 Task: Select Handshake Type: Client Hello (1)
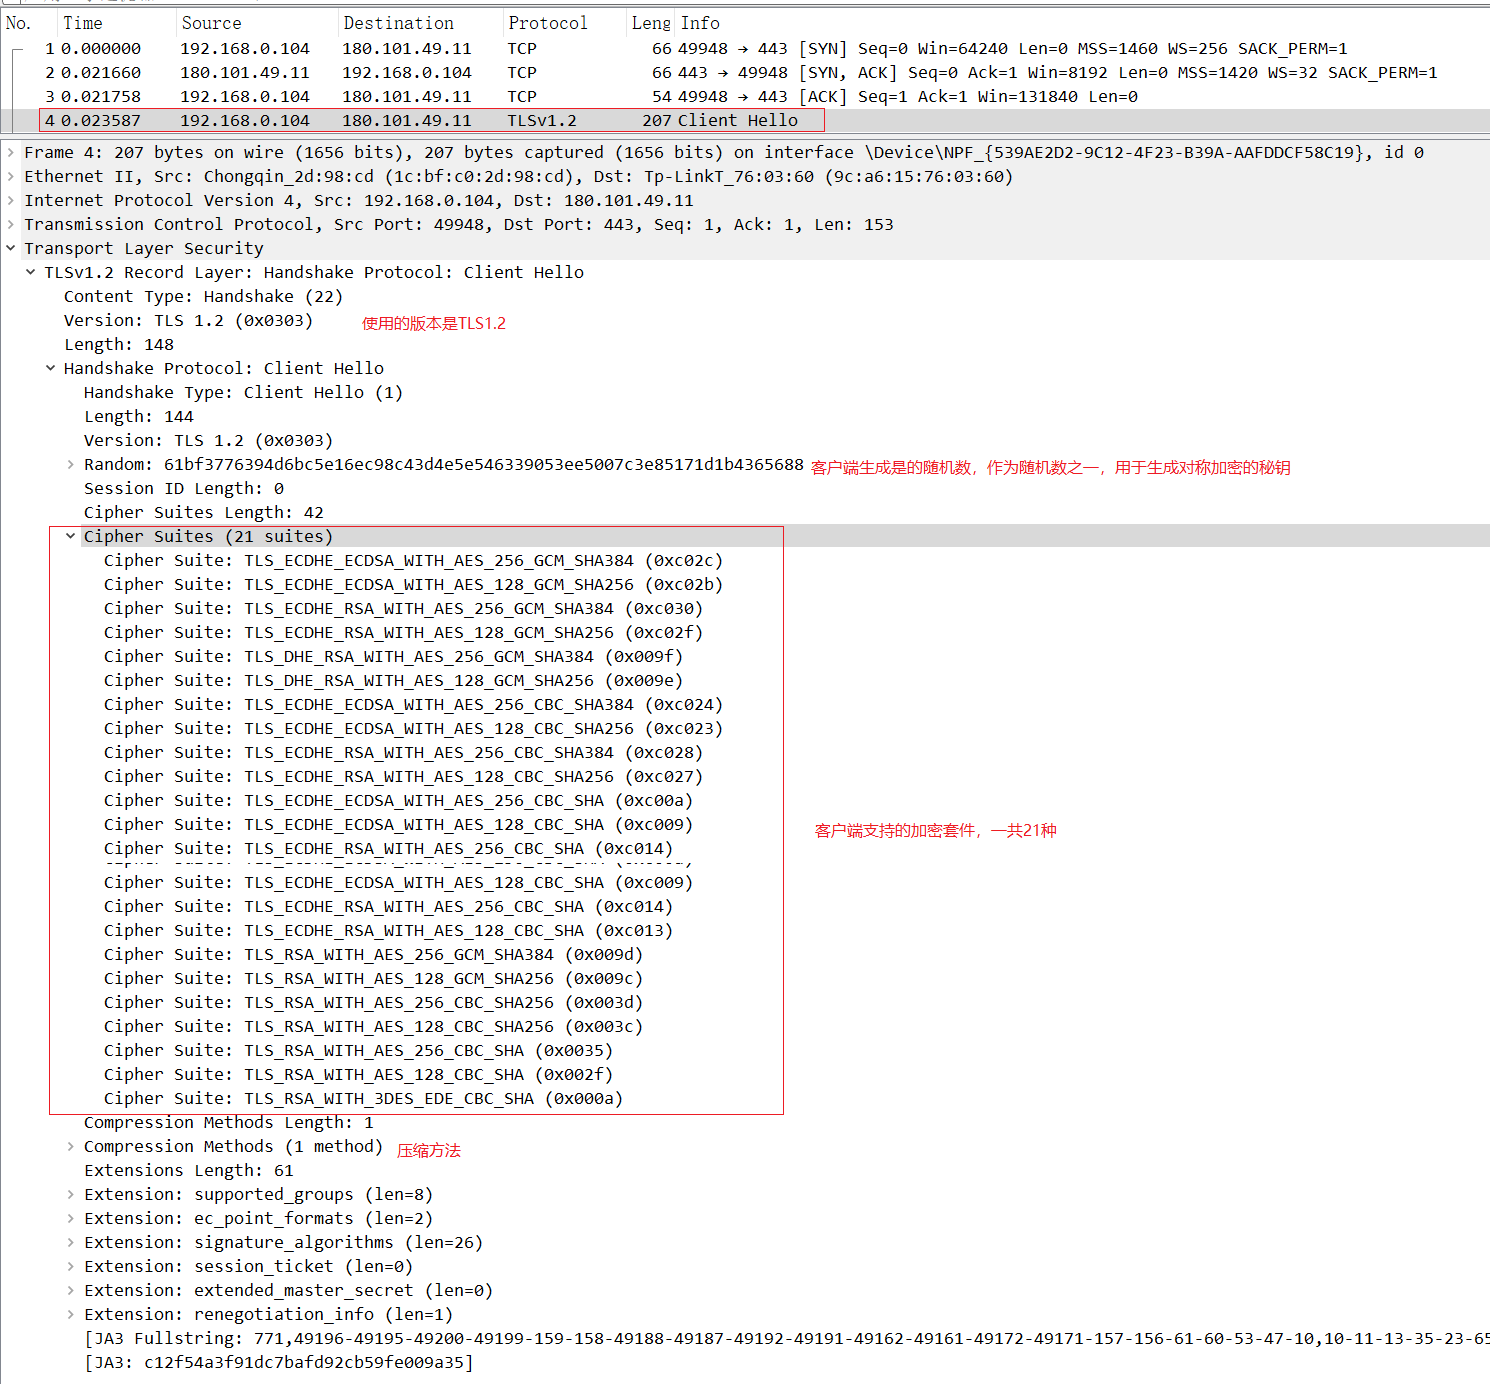coord(243,393)
